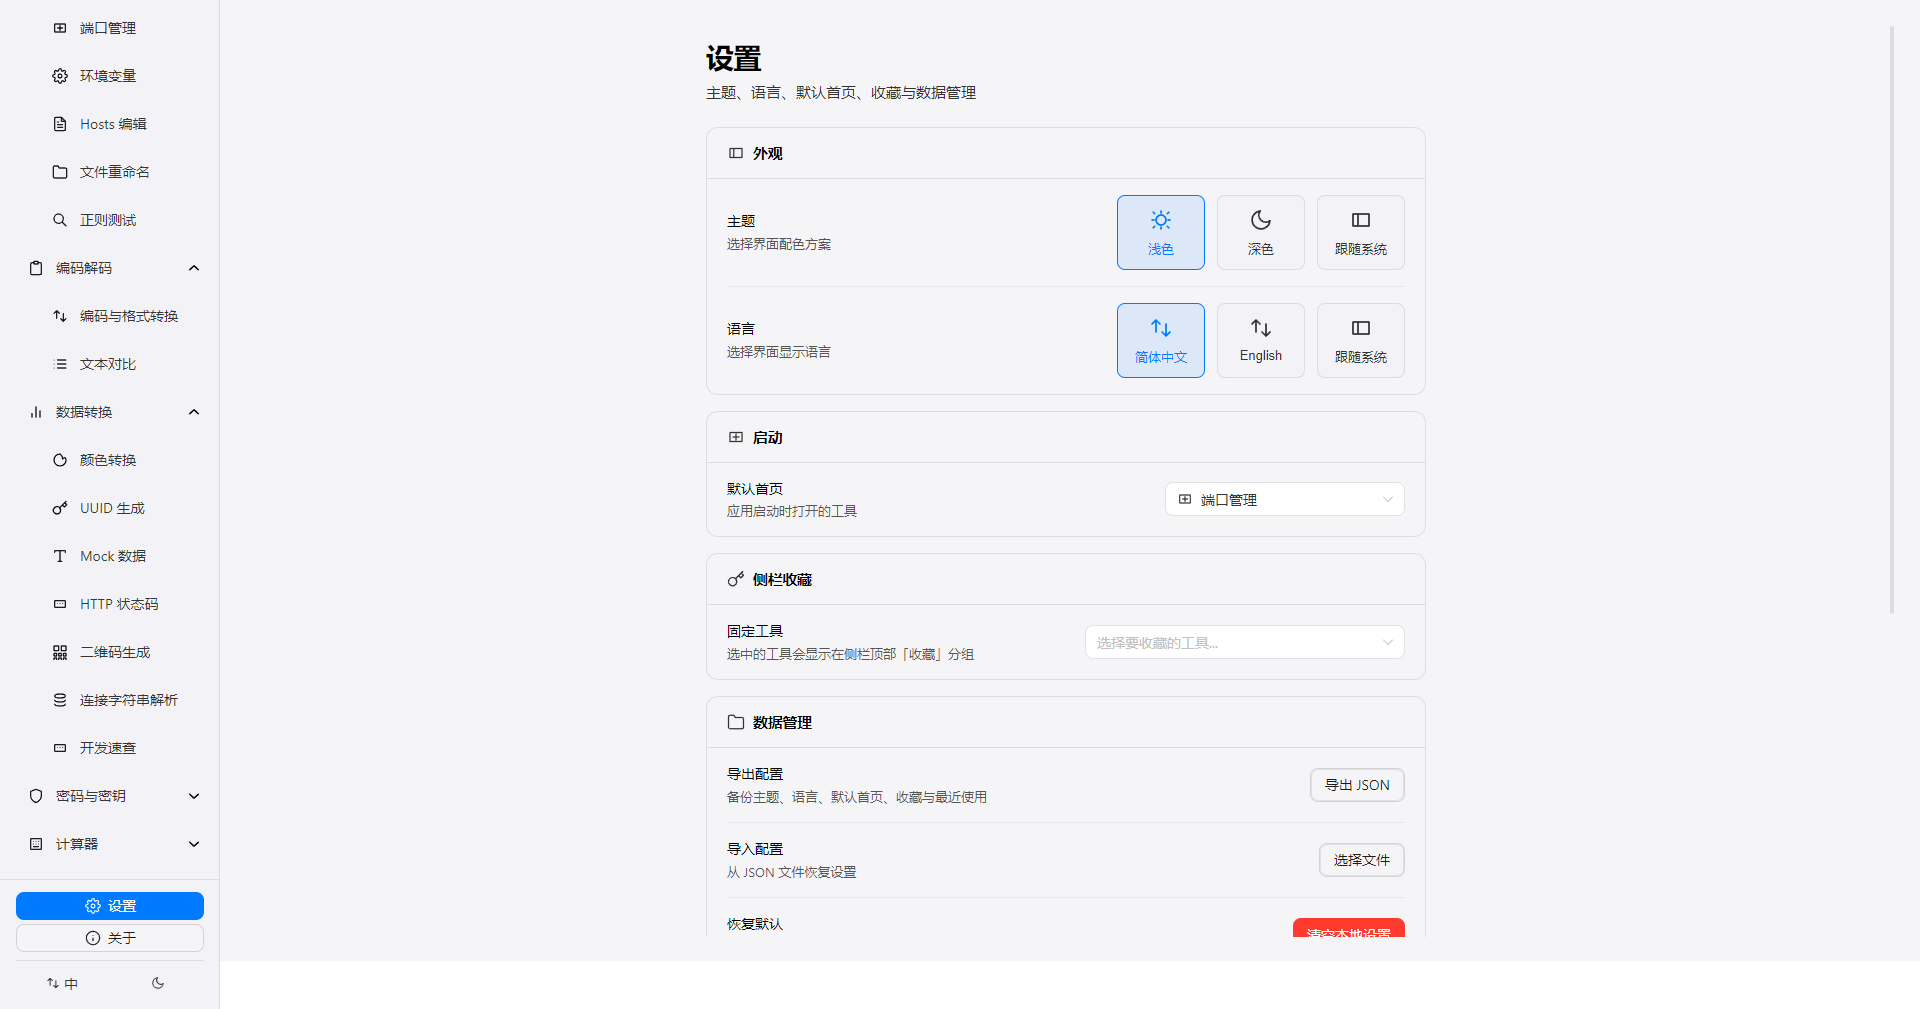Click the 侧栏收藏 section key icon
The height and width of the screenshot is (1009, 1920).
736,579
